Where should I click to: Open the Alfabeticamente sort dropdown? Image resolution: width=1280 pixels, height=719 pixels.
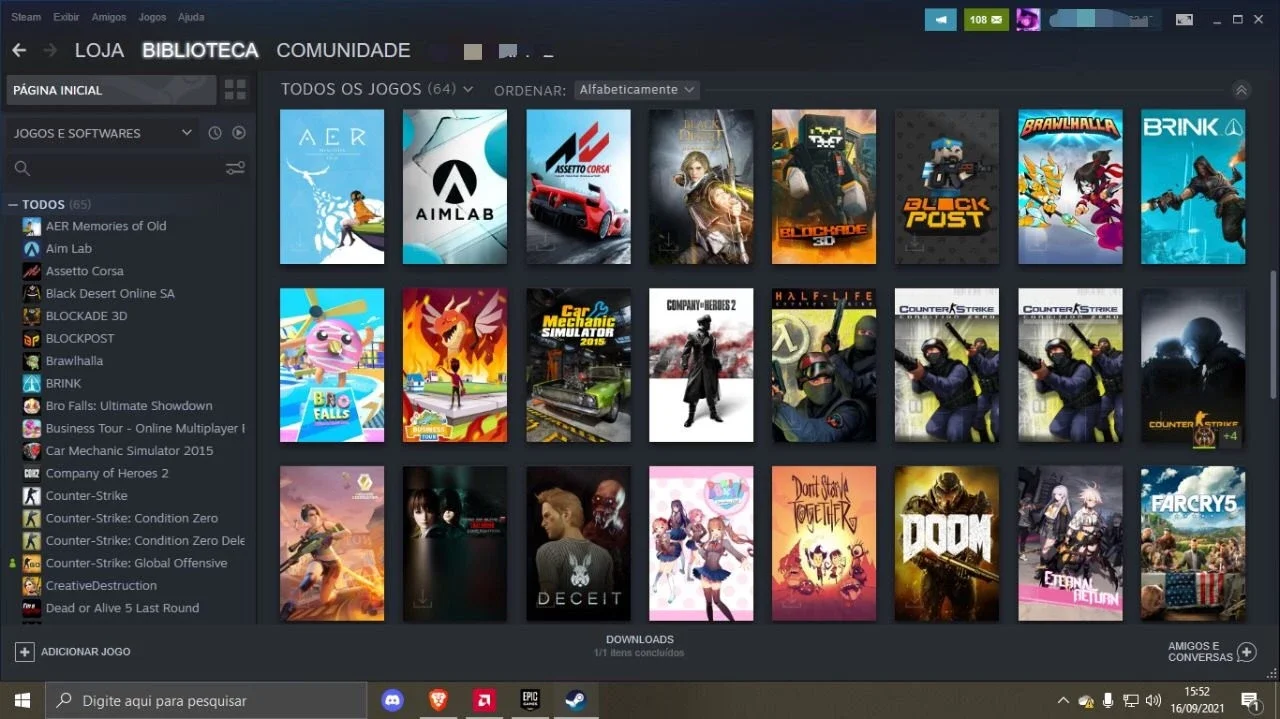(x=637, y=90)
